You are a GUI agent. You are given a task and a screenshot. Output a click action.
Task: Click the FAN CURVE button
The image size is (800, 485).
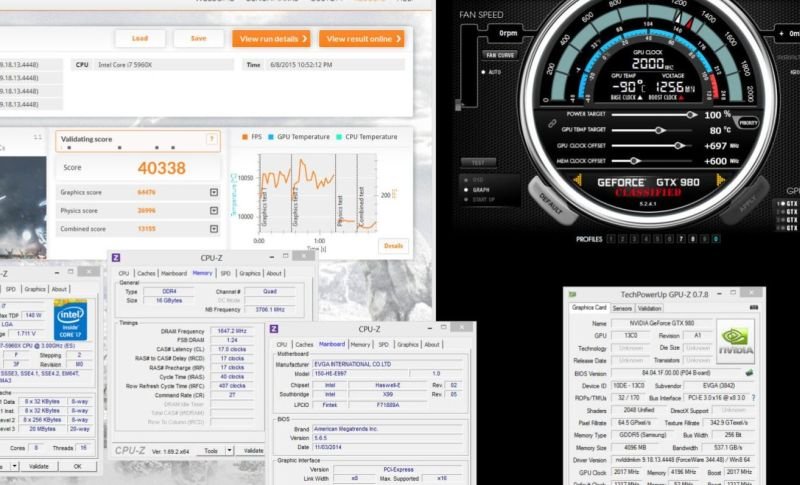coord(500,55)
